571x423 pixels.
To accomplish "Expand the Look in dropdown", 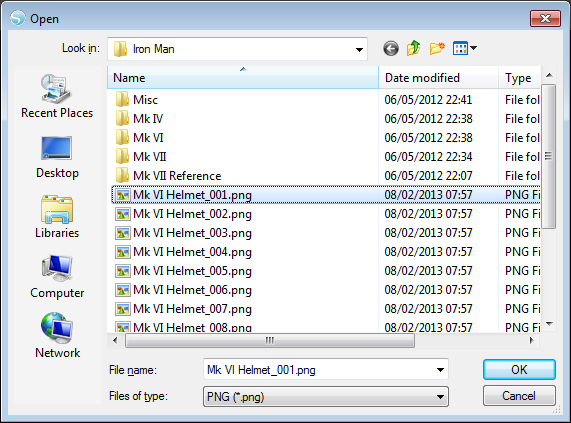I will click(x=359, y=49).
